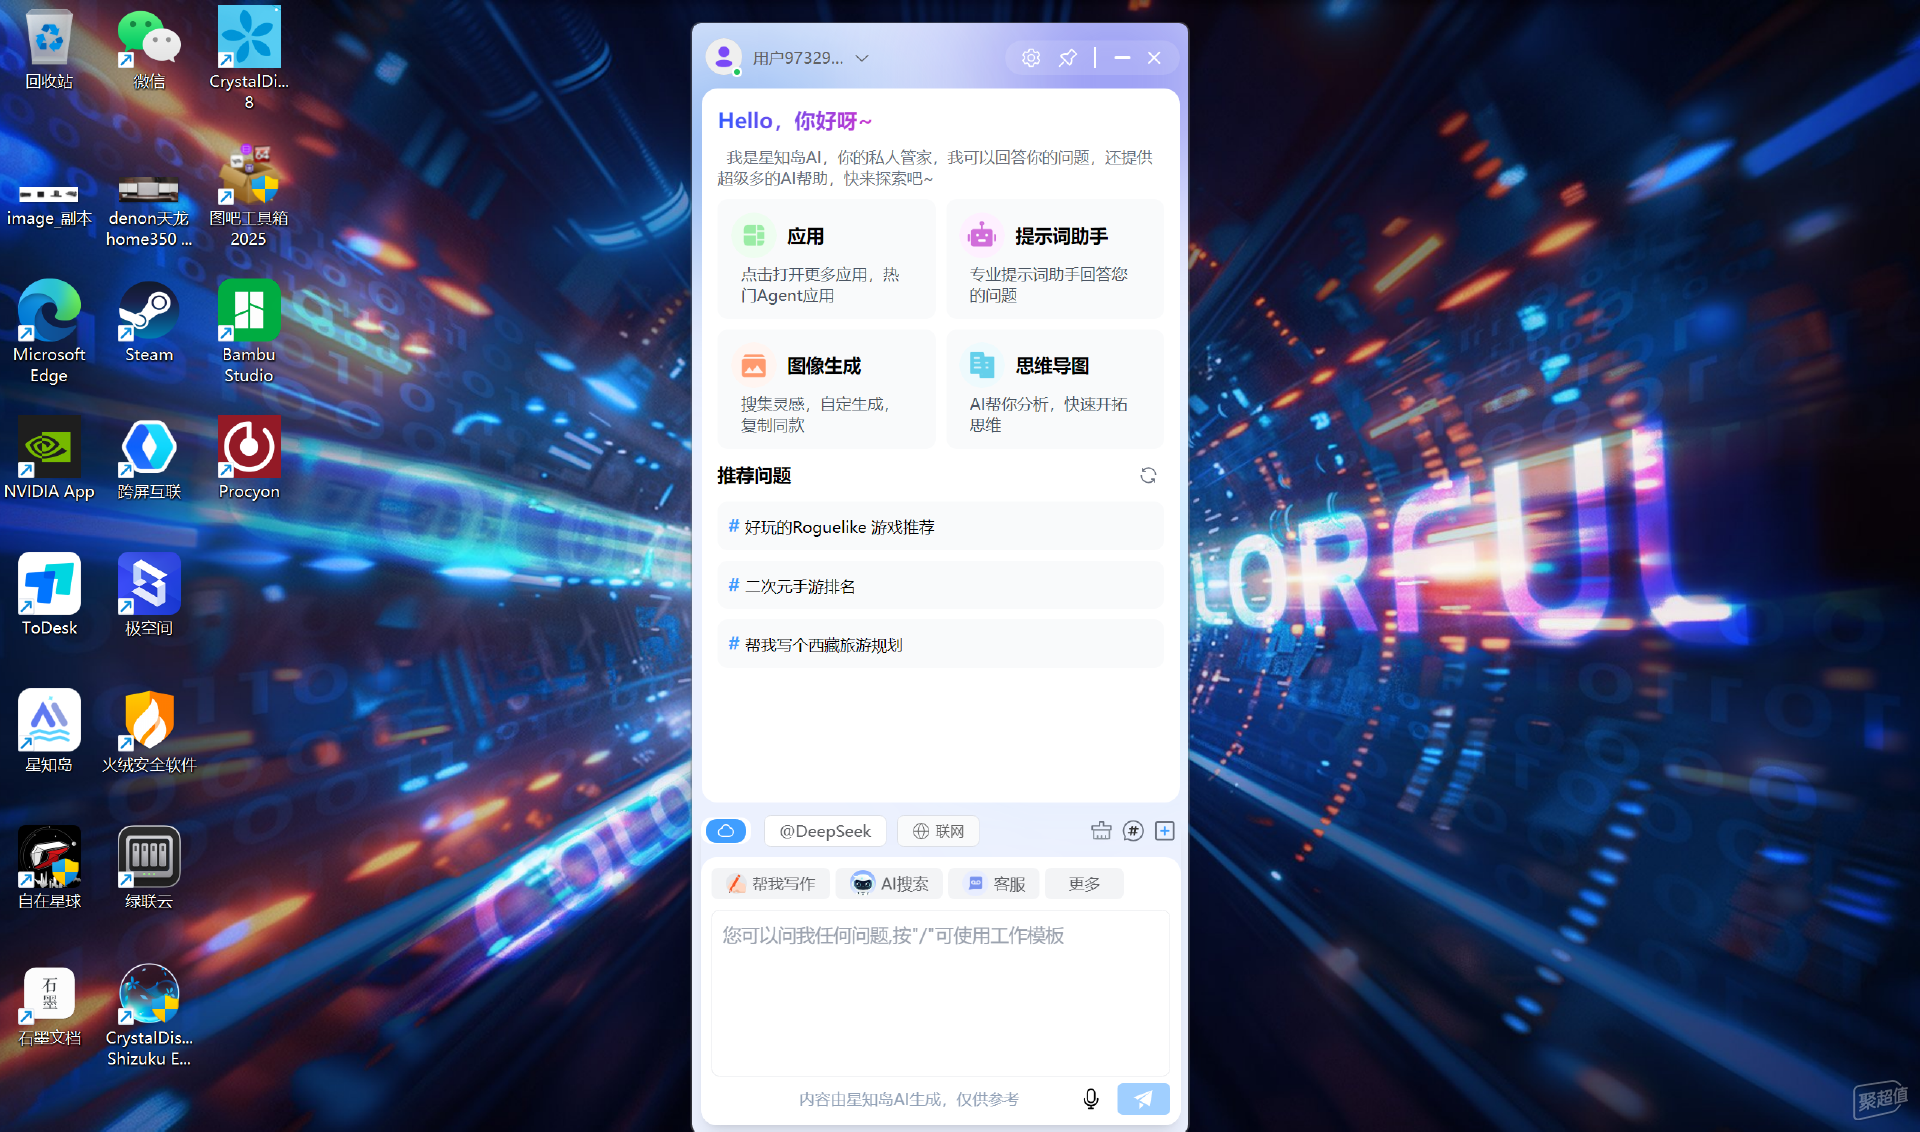Click the clear conversation broom icon
1920x1132 pixels.
[1101, 831]
